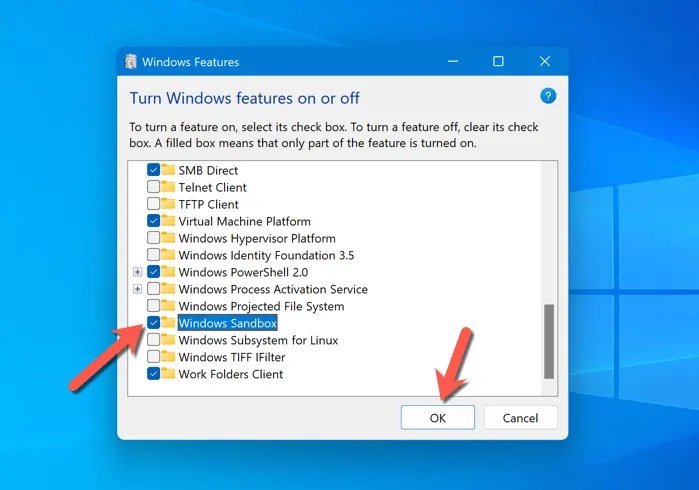Expand Windows Process Activation Service node
The width and height of the screenshot is (699, 490).
137,289
